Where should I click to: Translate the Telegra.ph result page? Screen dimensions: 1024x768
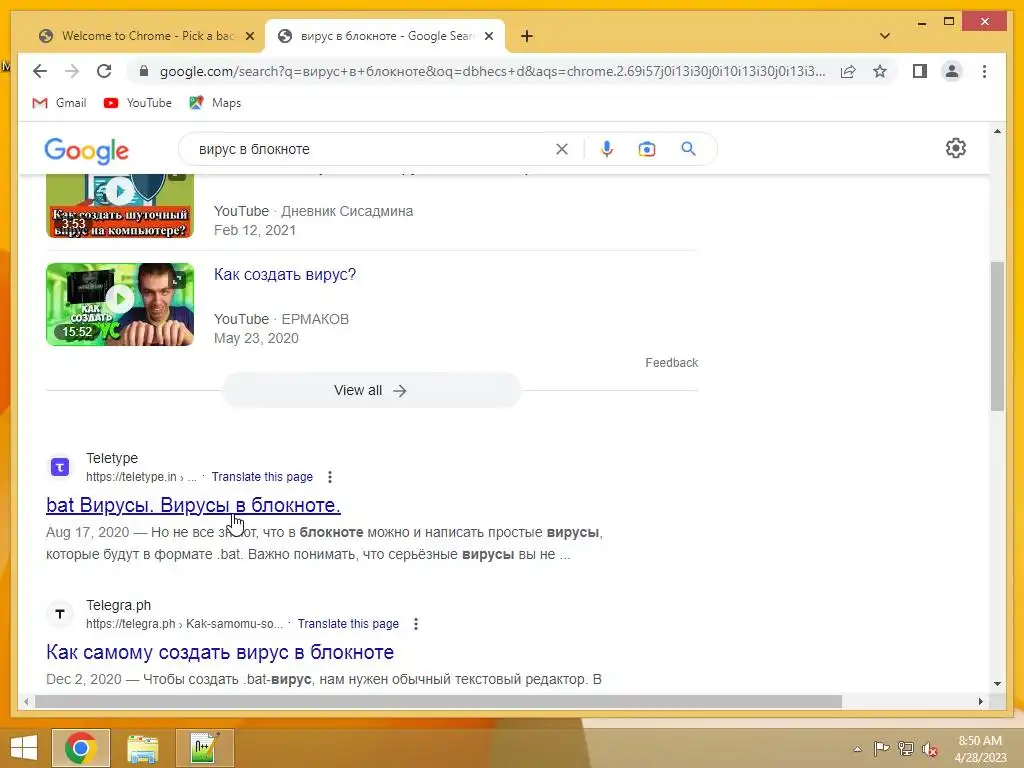(348, 624)
